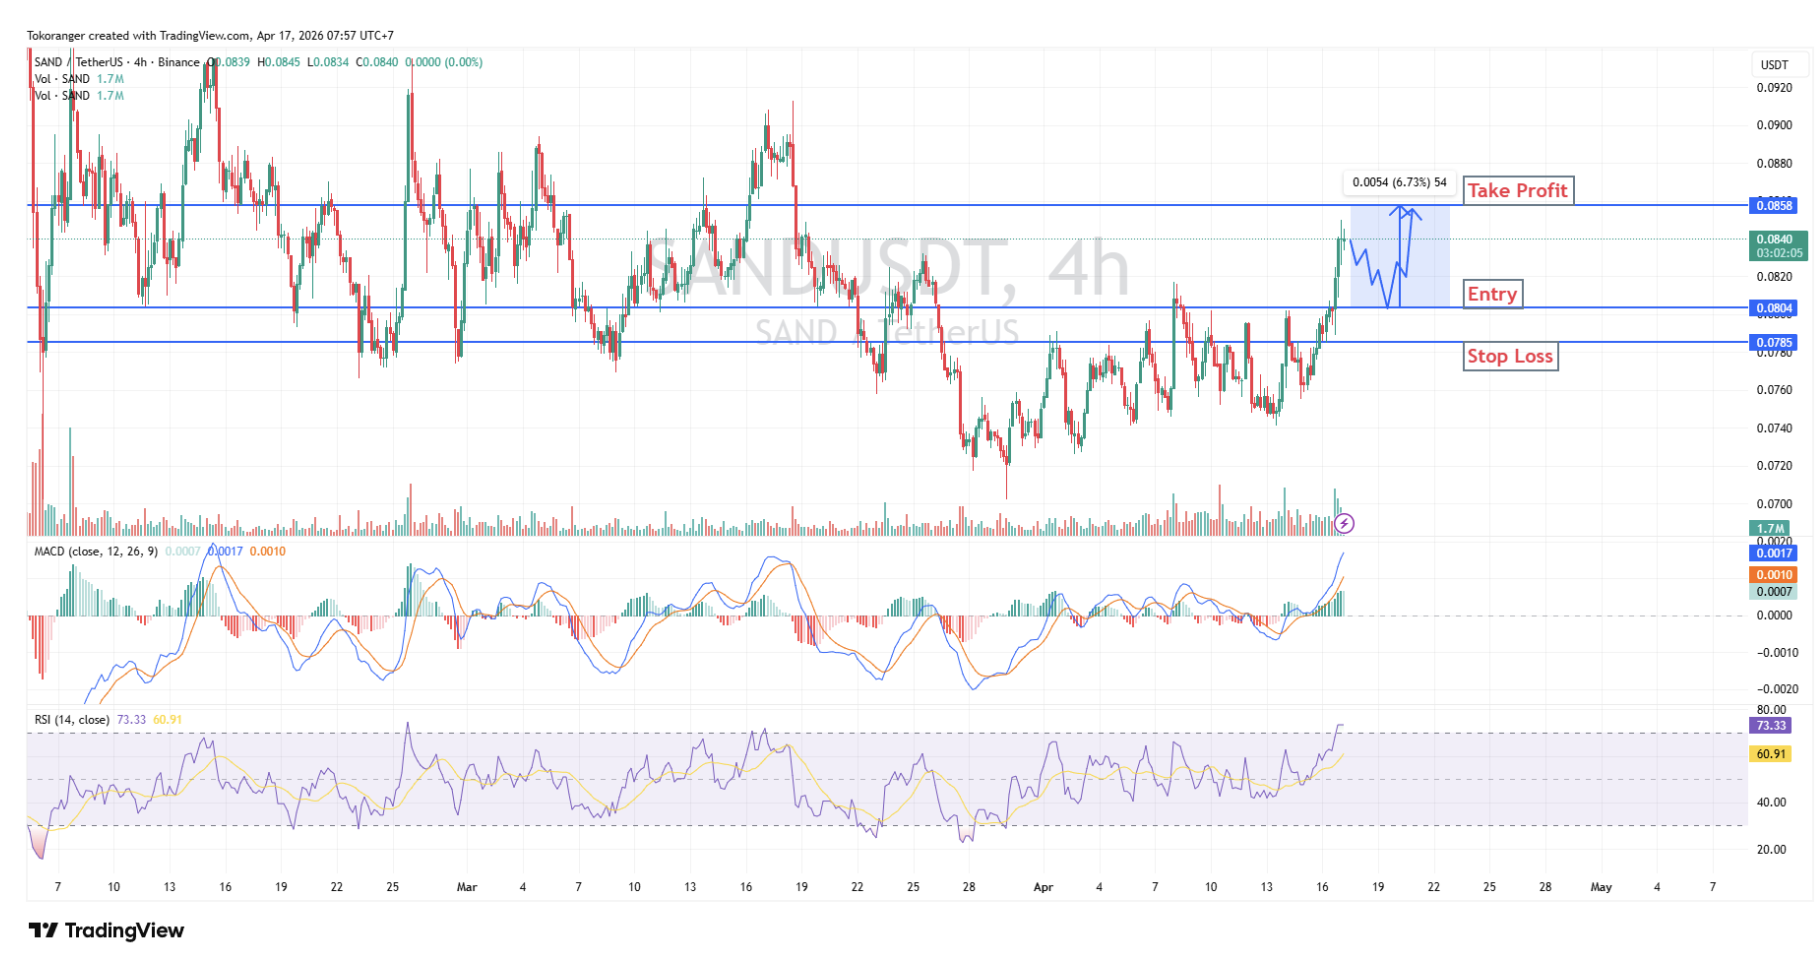
Task: Select the MACD (close, 12, 26, 9) legend
Action: [96, 552]
